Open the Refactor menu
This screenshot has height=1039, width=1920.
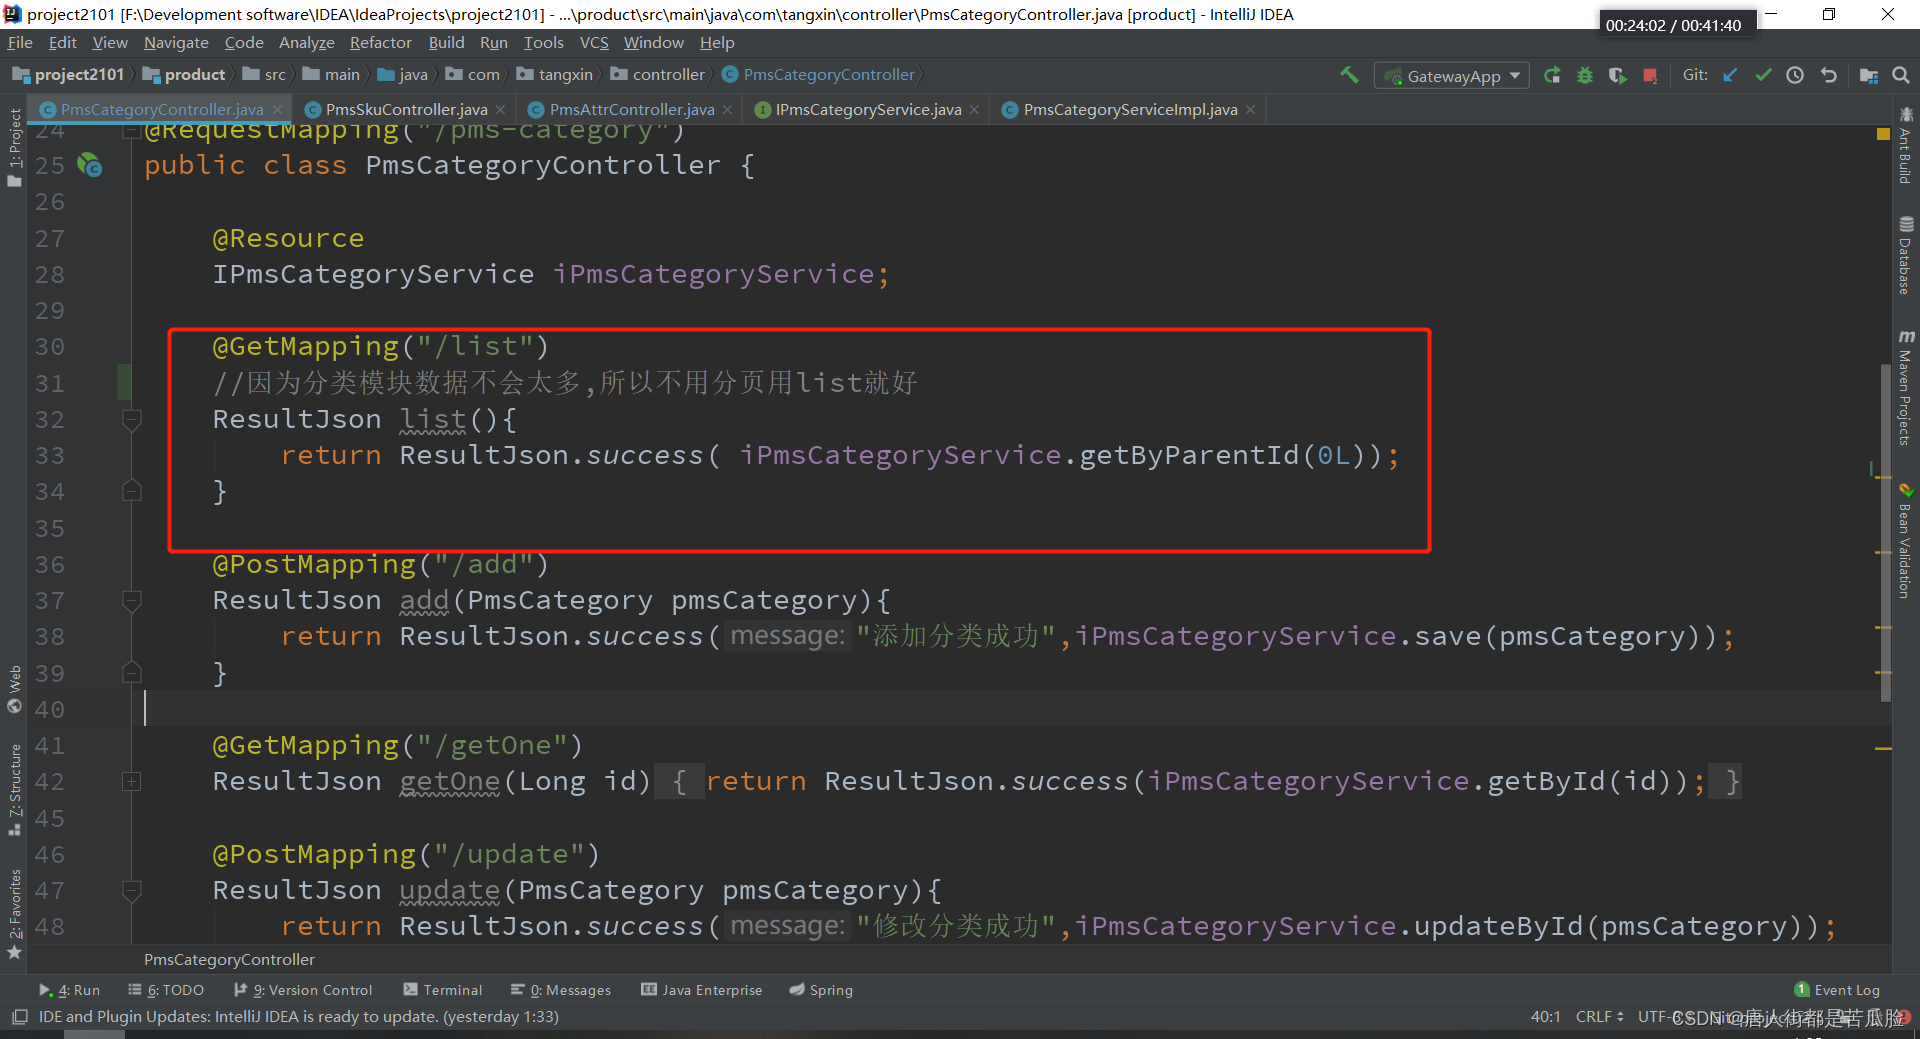[381, 43]
